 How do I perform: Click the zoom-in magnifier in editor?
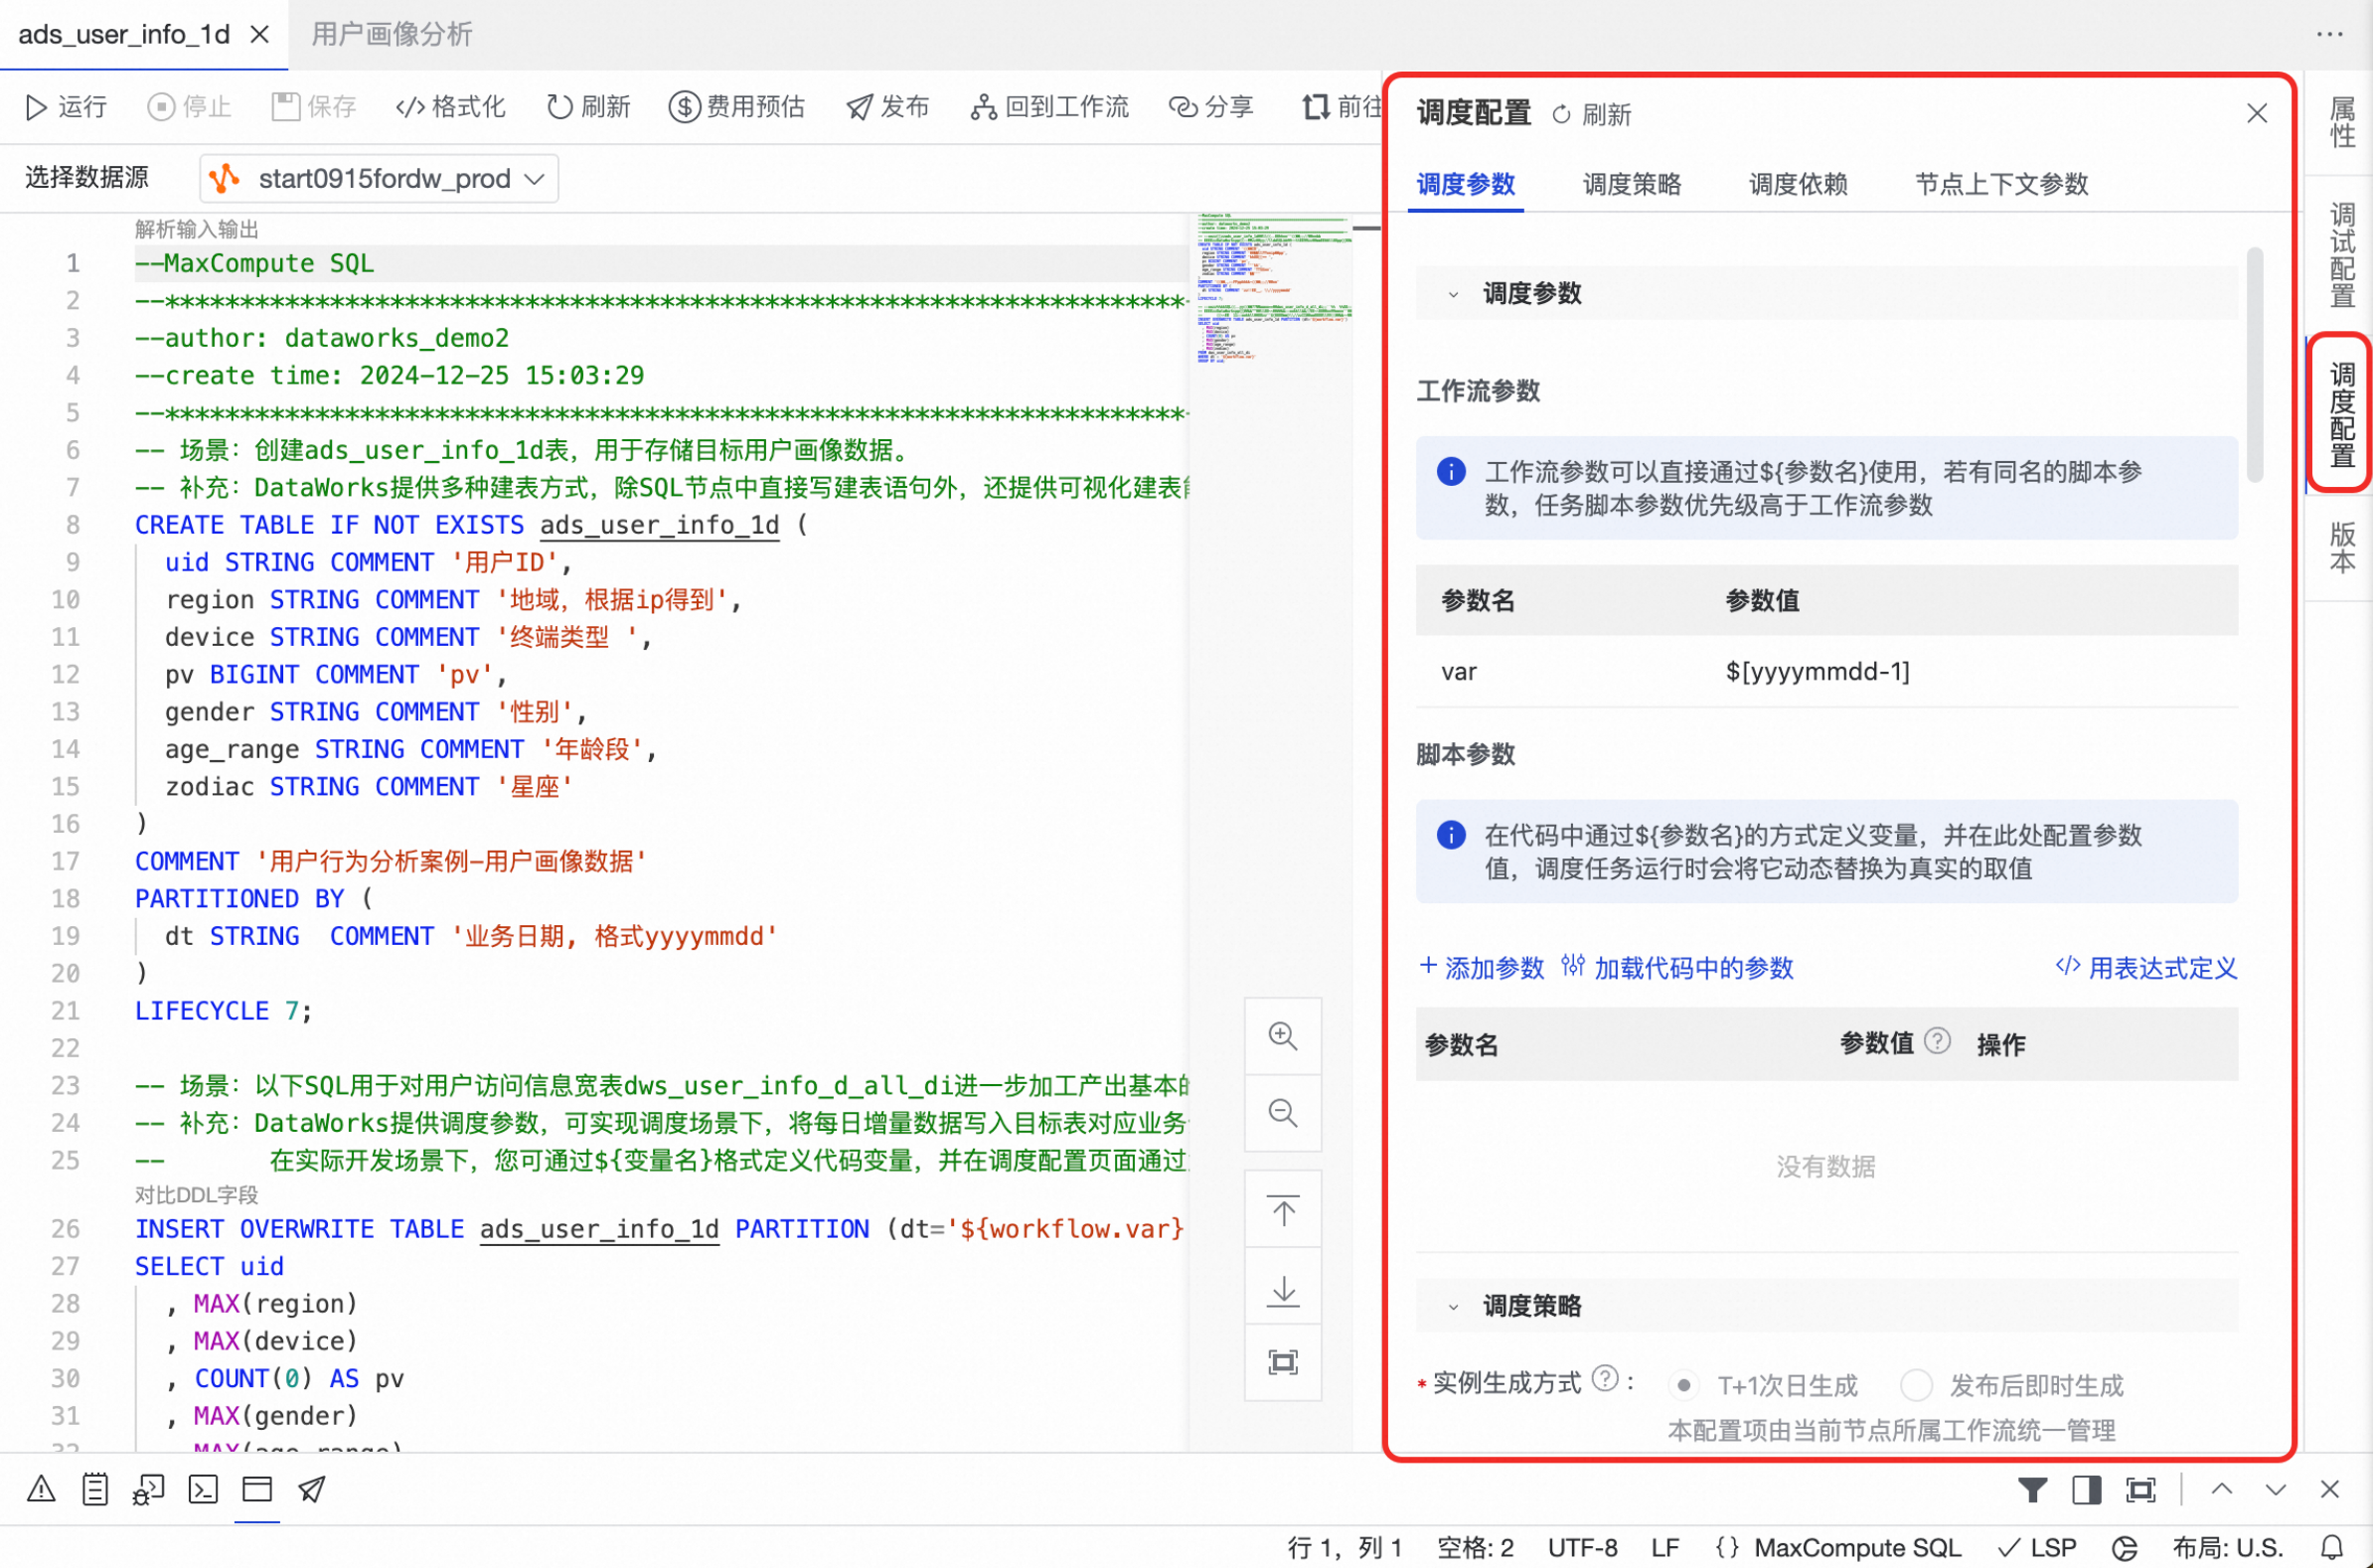coord(1282,1036)
